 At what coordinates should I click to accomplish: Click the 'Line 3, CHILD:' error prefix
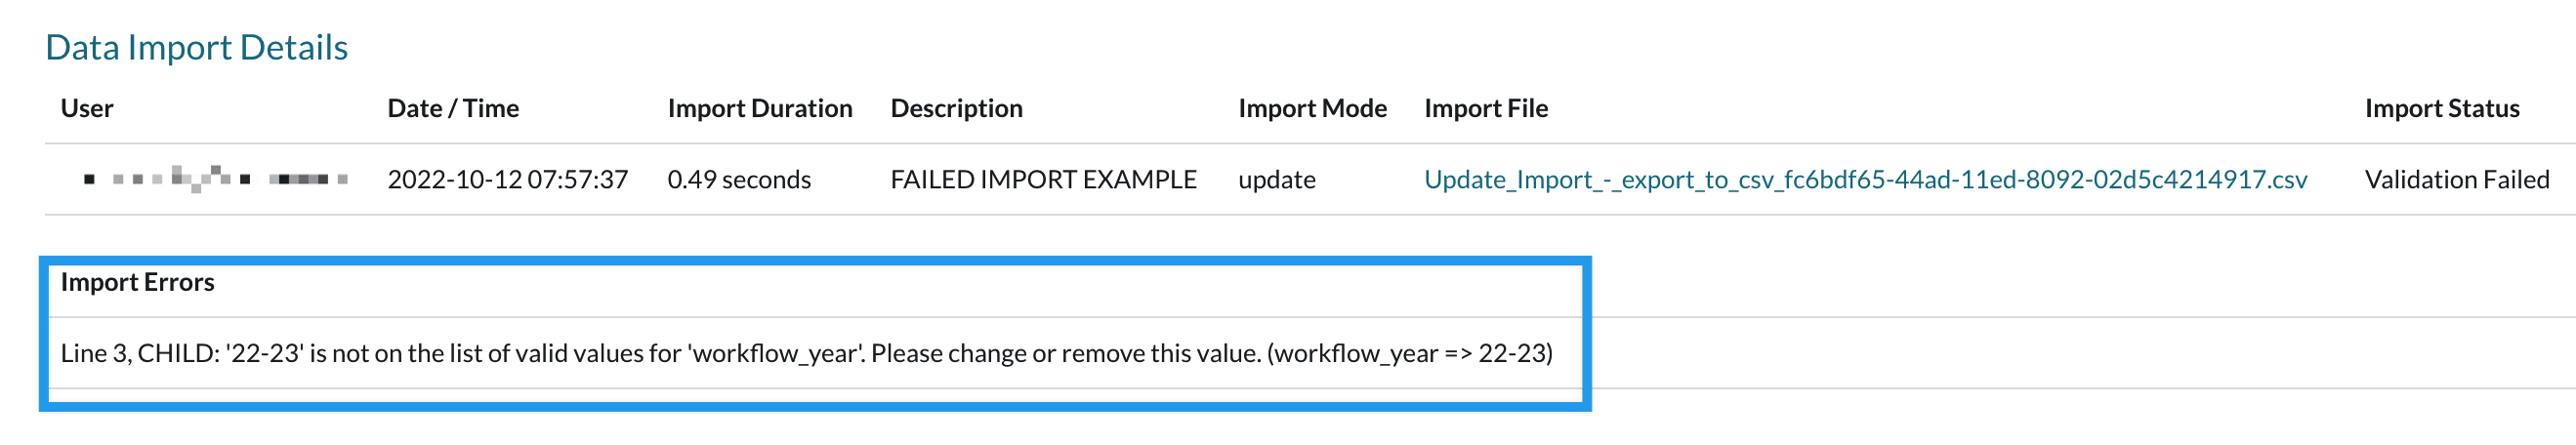point(140,354)
